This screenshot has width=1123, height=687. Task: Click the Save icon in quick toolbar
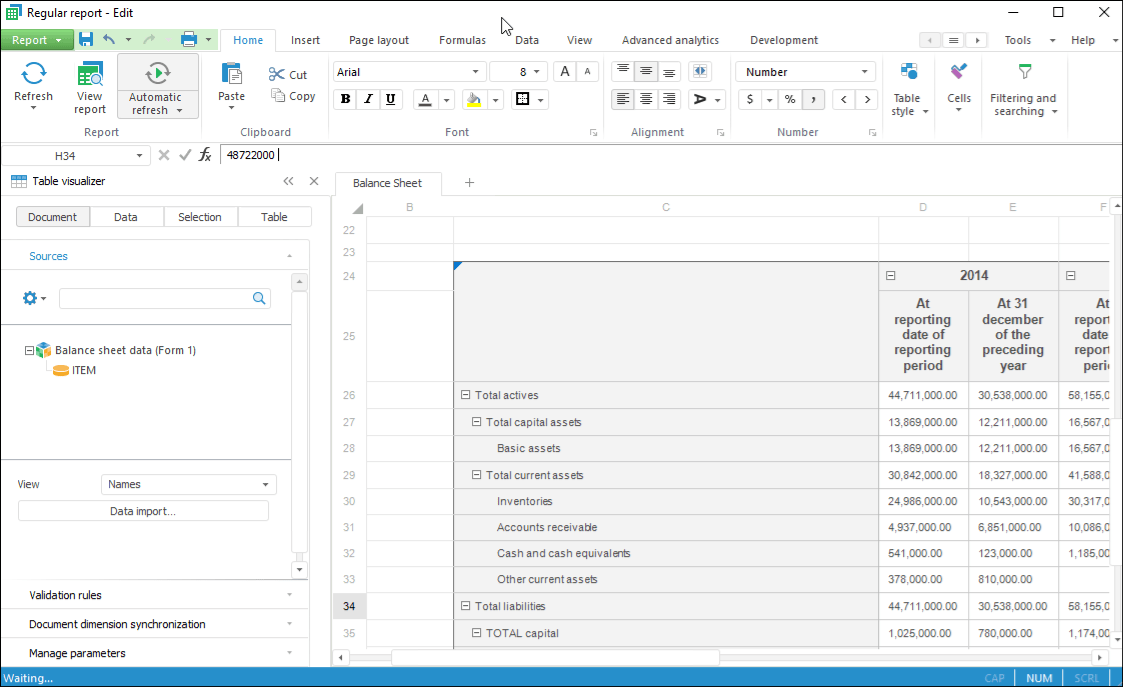click(x=86, y=40)
